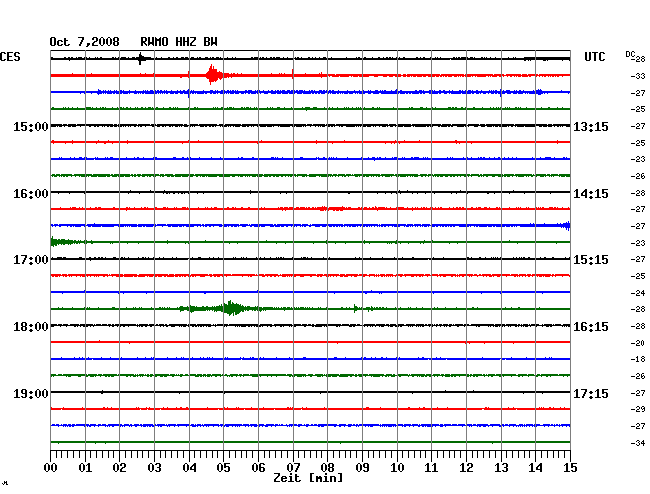The image size is (650, 494).
Task: Click minute tick label "13"
Action: click(501, 467)
